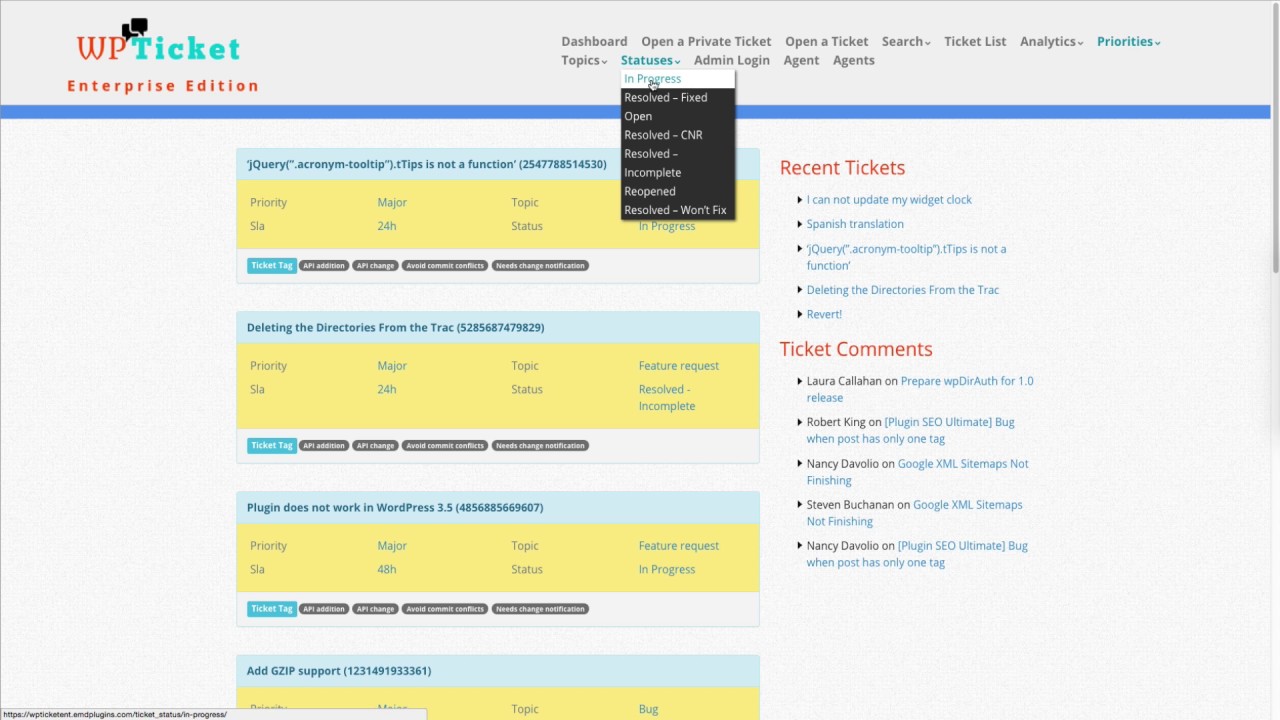Navigate to Ticket List
Screen dimensions: 1280x720
point(975,41)
